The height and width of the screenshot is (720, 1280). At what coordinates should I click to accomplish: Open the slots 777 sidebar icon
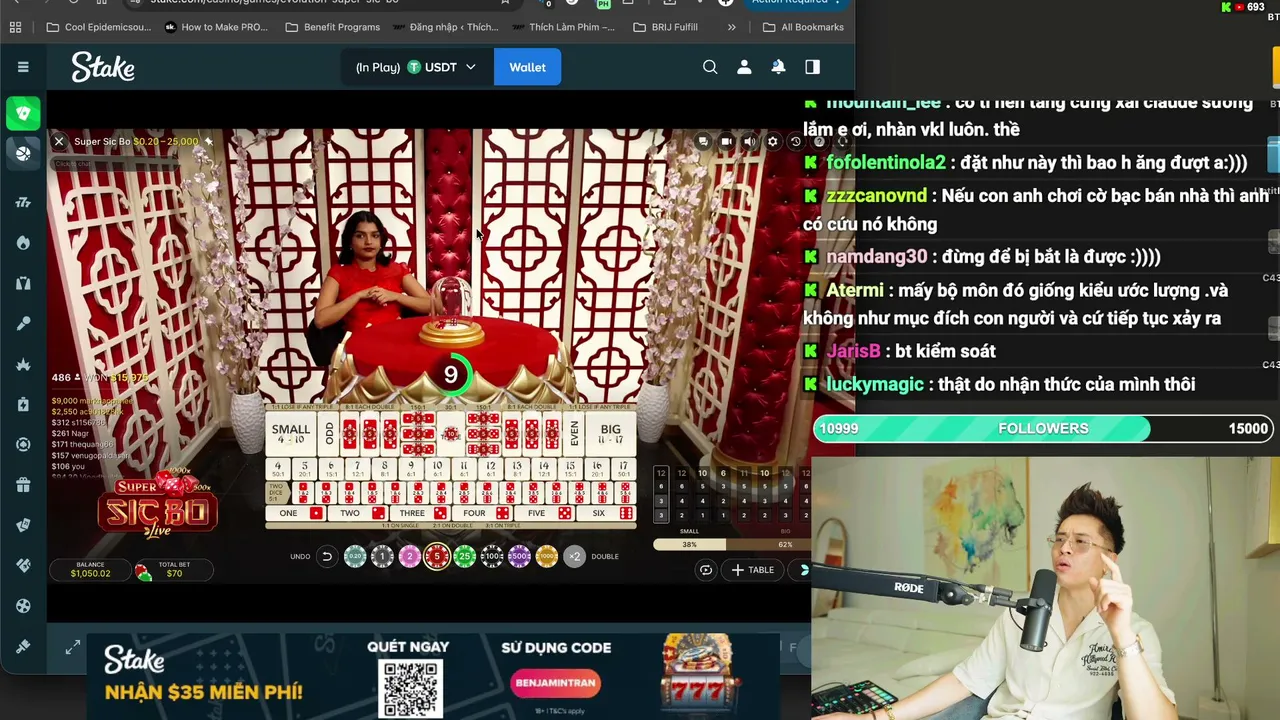point(23,203)
